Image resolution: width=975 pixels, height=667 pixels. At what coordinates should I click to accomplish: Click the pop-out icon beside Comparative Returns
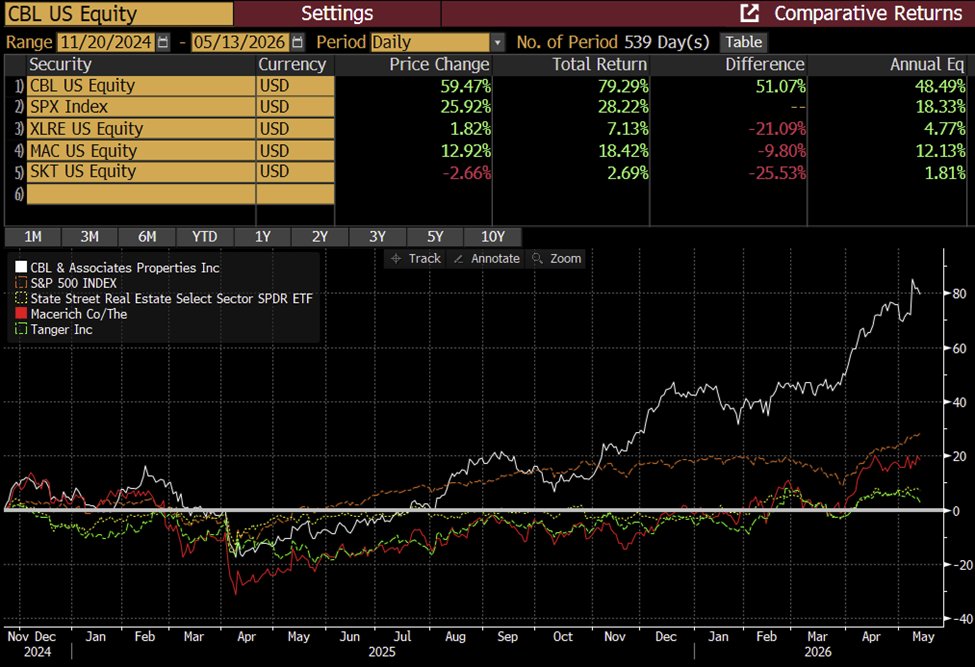(x=749, y=13)
